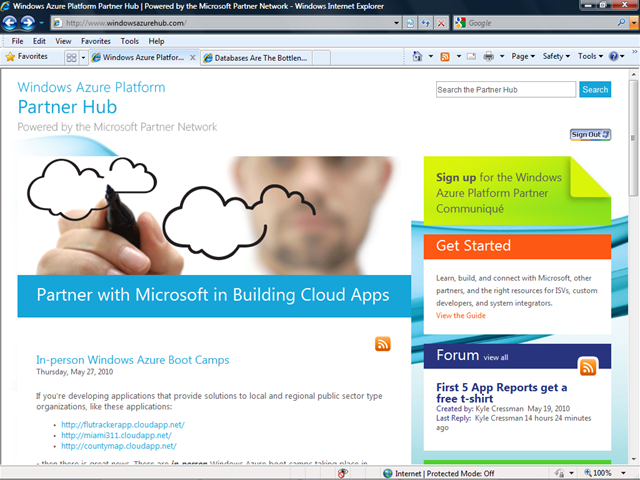Open the Edit menu
This screenshot has height=480, width=640.
pyautogui.click(x=39, y=41)
